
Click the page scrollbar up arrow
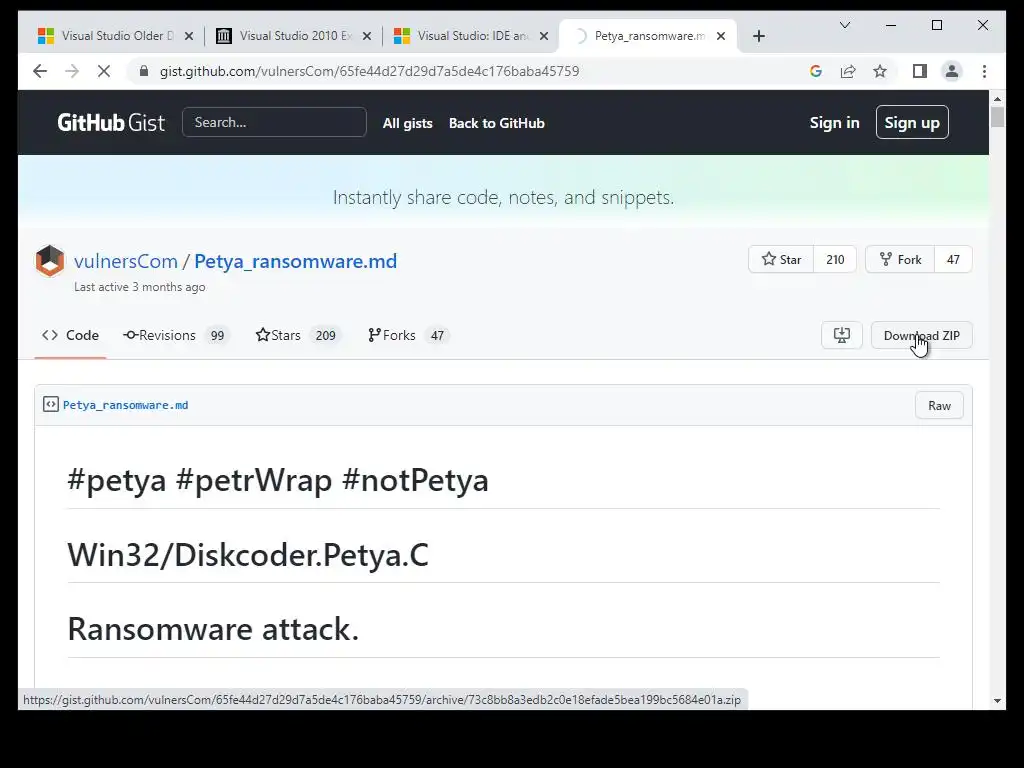point(997,98)
